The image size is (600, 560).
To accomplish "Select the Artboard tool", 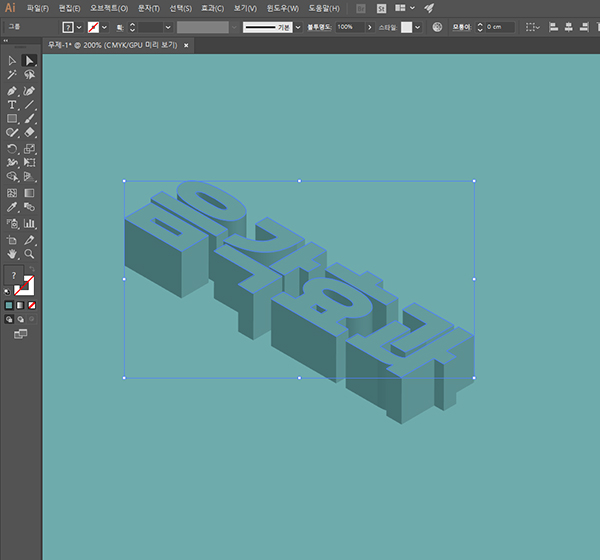I will pyautogui.click(x=12, y=240).
